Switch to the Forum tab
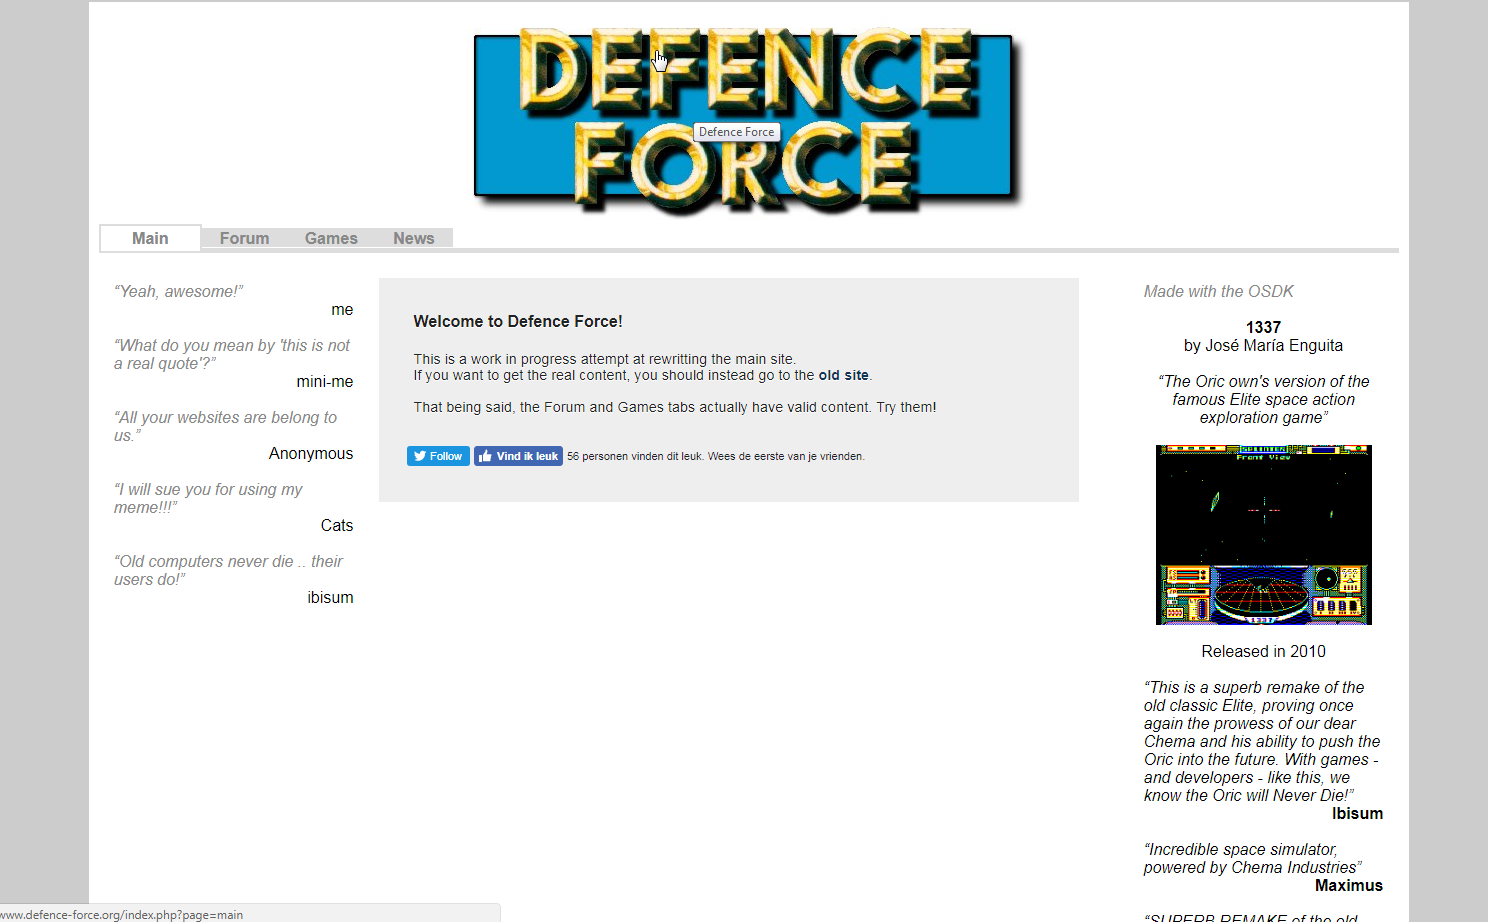 [244, 238]
